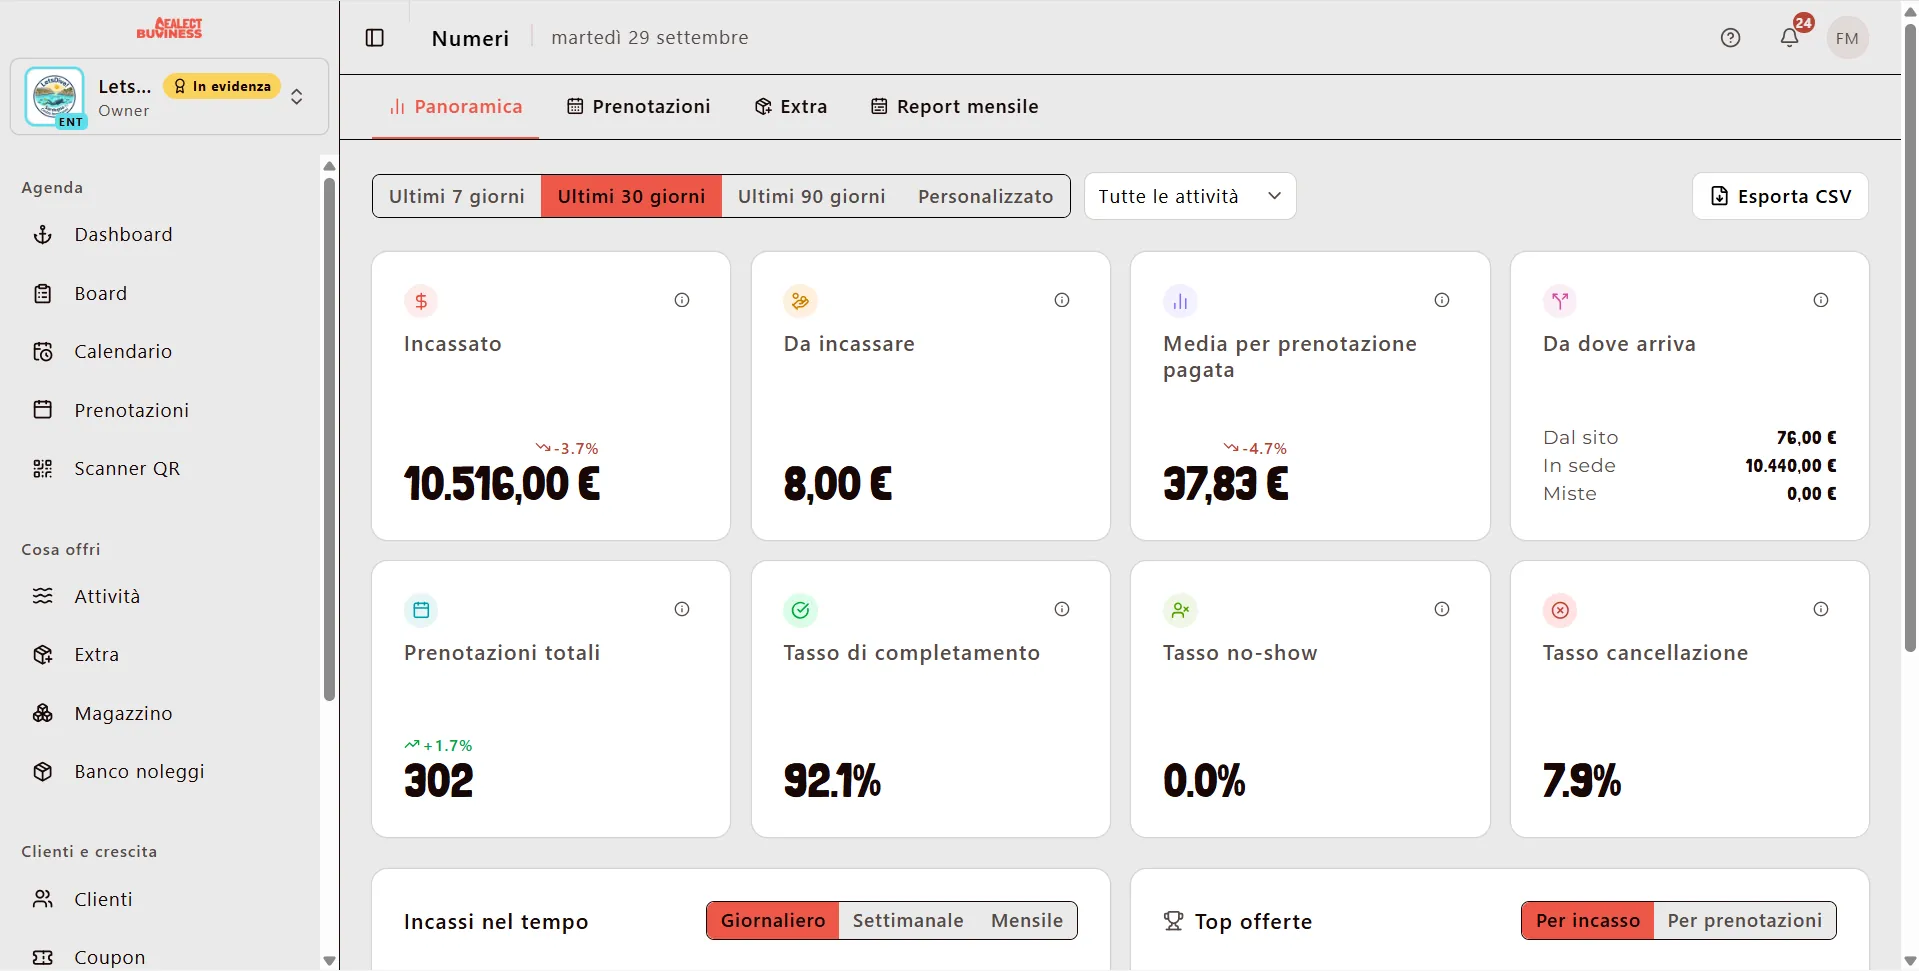Set Incassi nel tempo to Giornaliero
This screenshot has width=1919, height=971.
coord(773,921)
